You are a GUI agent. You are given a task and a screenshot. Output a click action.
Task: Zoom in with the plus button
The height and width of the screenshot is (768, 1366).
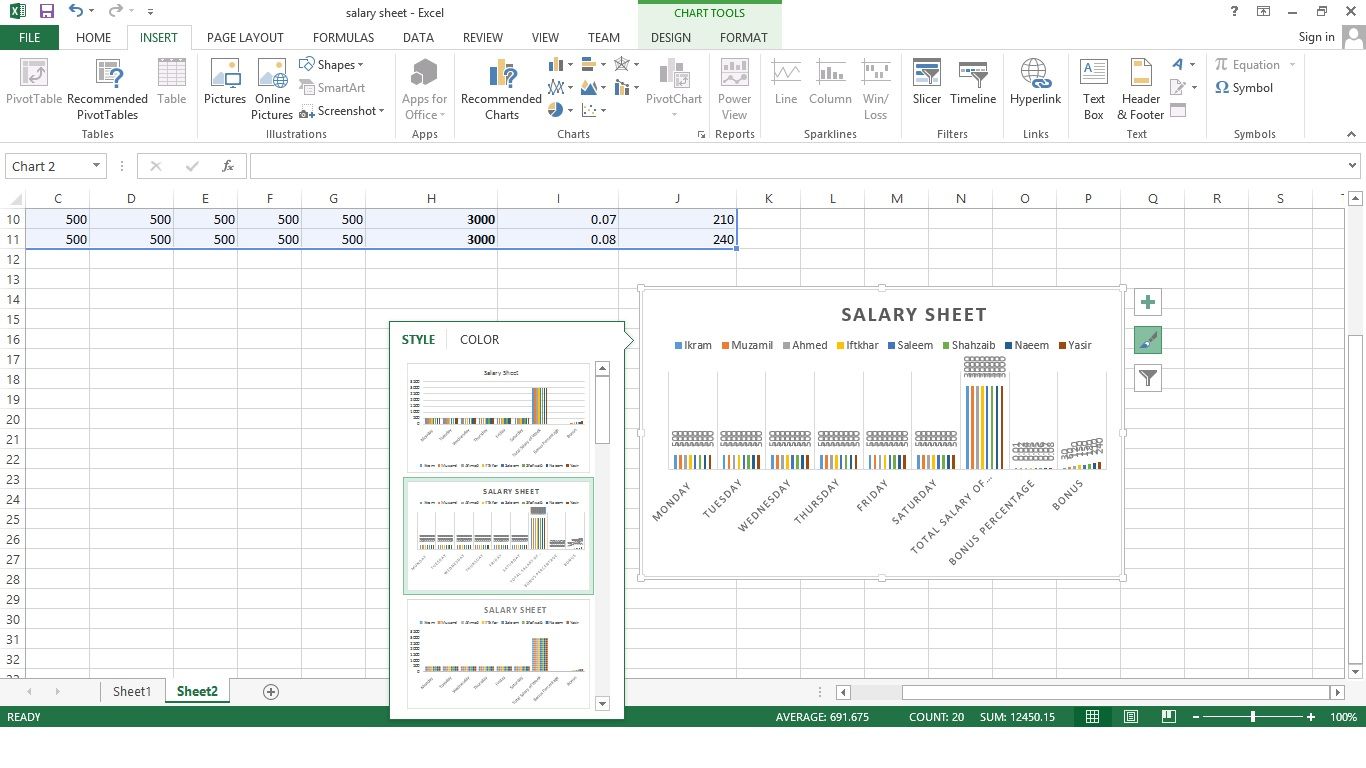[1311, 717]
